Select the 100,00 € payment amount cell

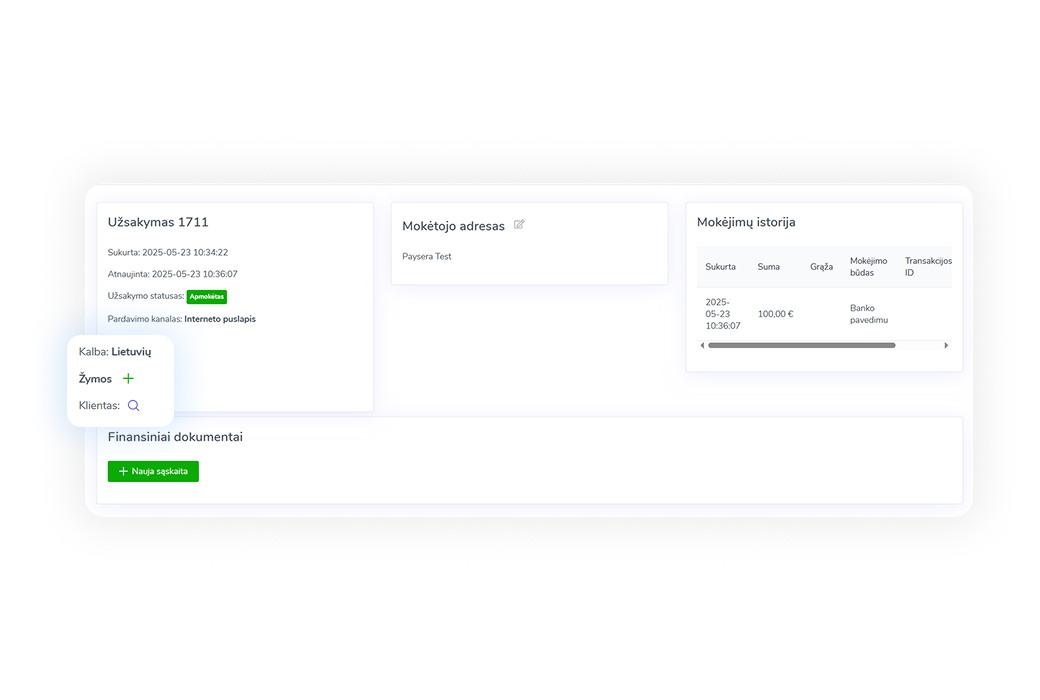tap(775, 314)
